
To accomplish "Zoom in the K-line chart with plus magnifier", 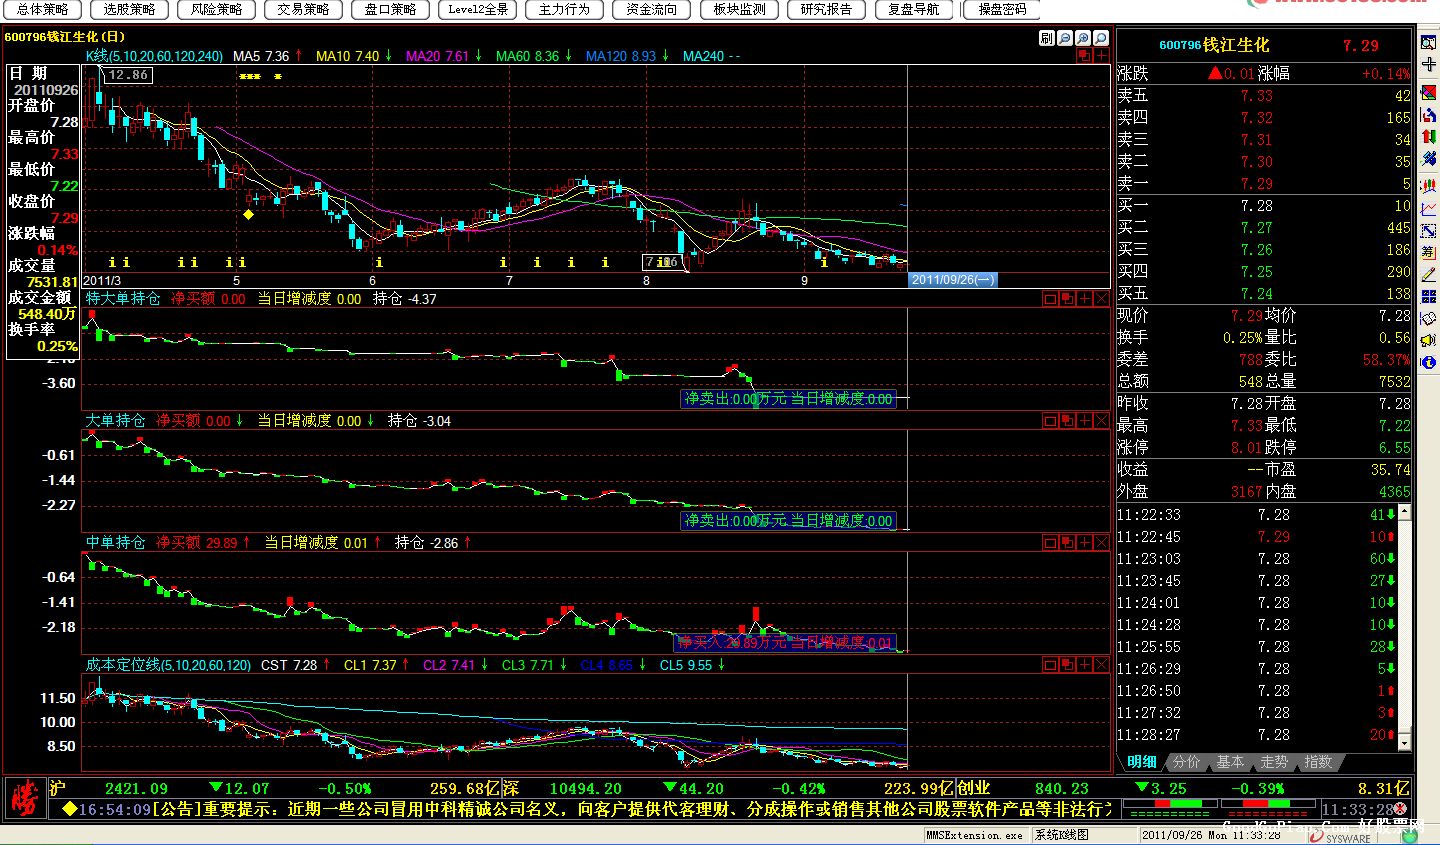I will [1082, 38].
